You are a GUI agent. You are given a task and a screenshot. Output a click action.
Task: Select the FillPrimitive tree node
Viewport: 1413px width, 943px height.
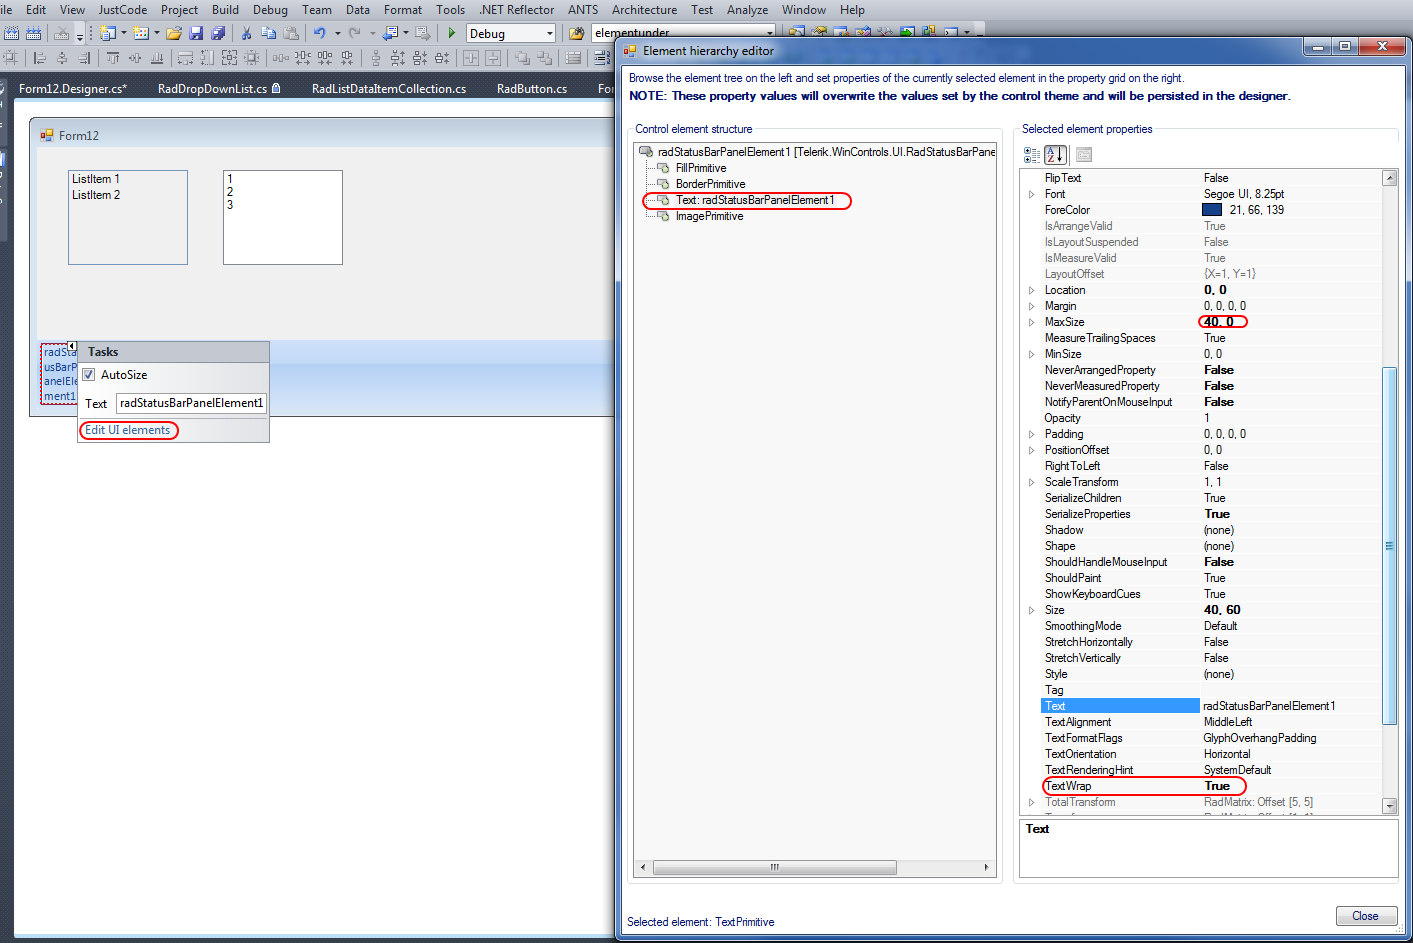(701, 168)
